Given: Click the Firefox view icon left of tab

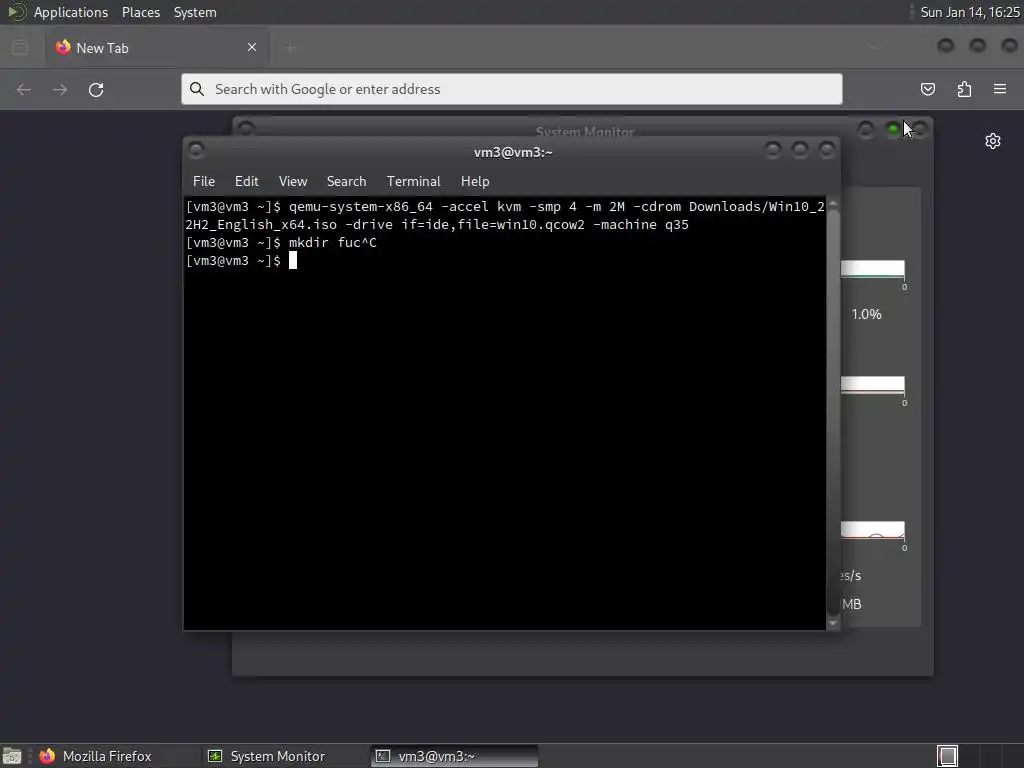Looking at the screenshot, I should pyautogui.click(x=20, y=47).
